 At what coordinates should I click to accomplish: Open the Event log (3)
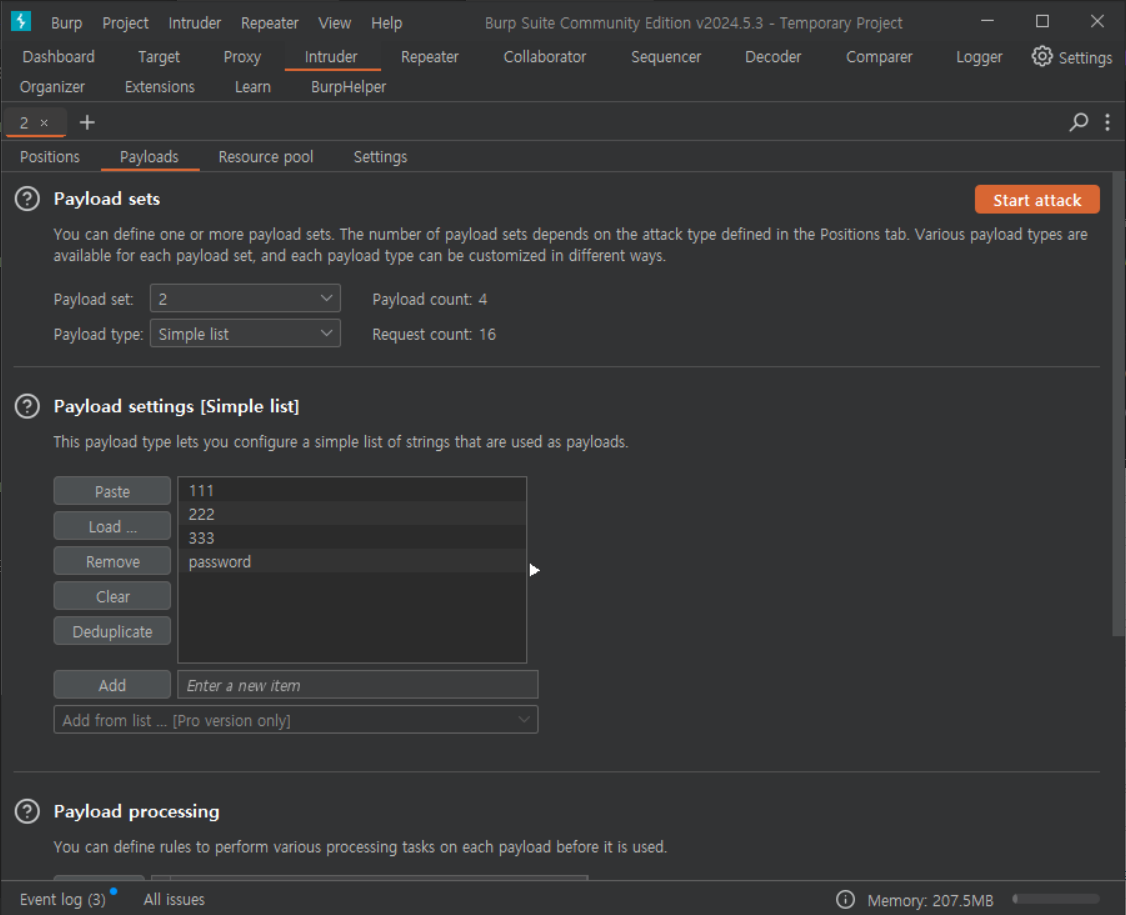tap(62, 899)
